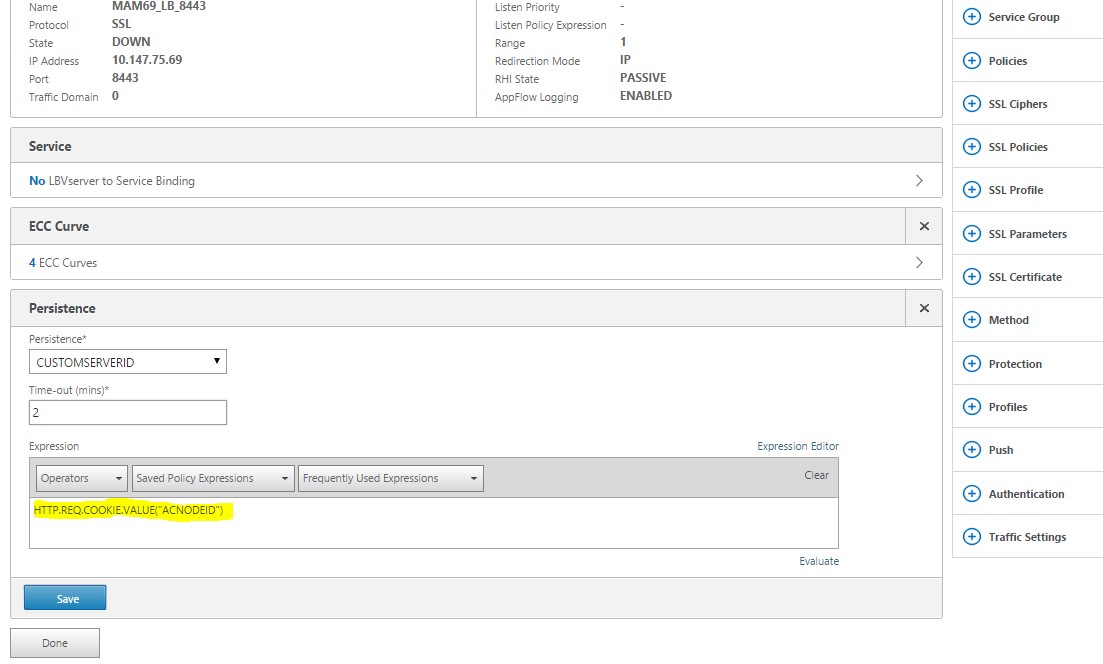This screenshot has width=1103, height=664.
Task: Click the Time-out minutes input field
Action: [127, 412]
